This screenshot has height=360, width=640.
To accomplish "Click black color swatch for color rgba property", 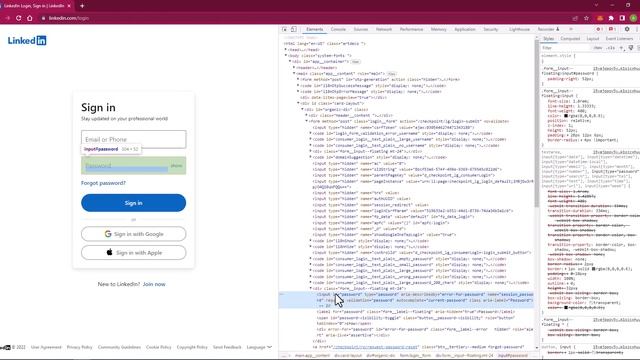I will tap(566, 116).
